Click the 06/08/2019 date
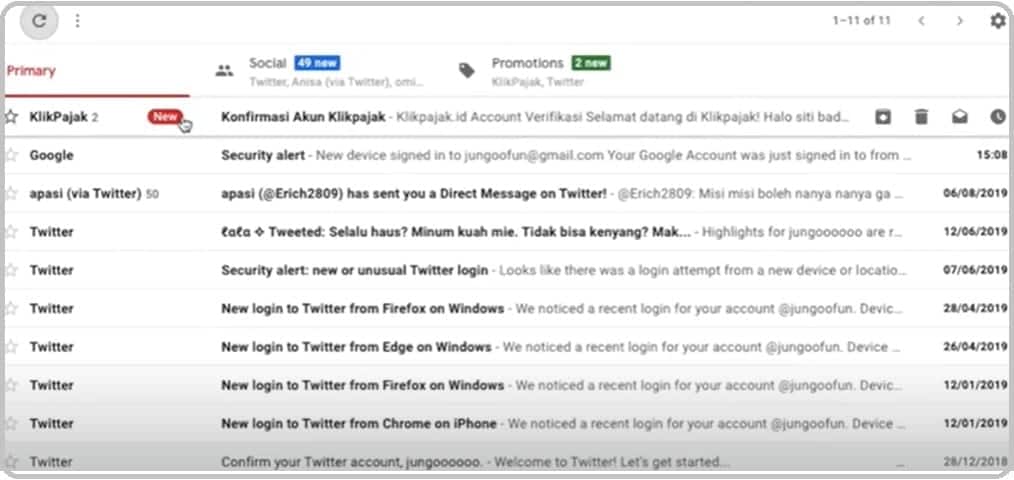The width and height of the screenshot is (1014, 480). [975, 193]
